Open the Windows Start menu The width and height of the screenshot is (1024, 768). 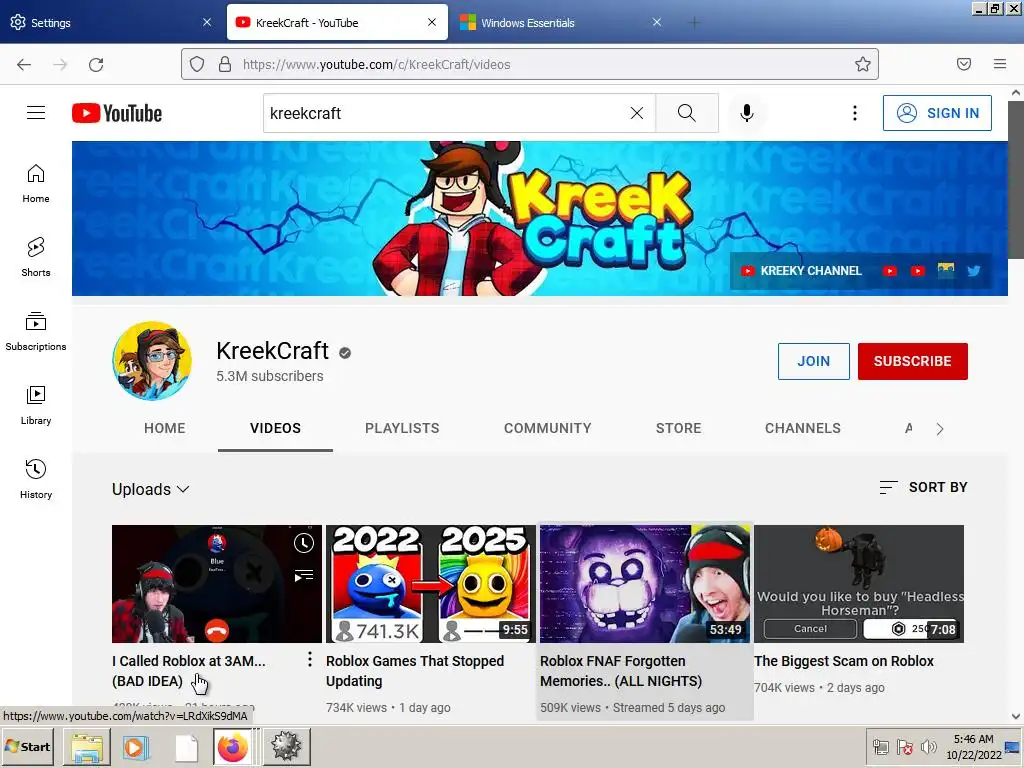(x=28, y=746)
